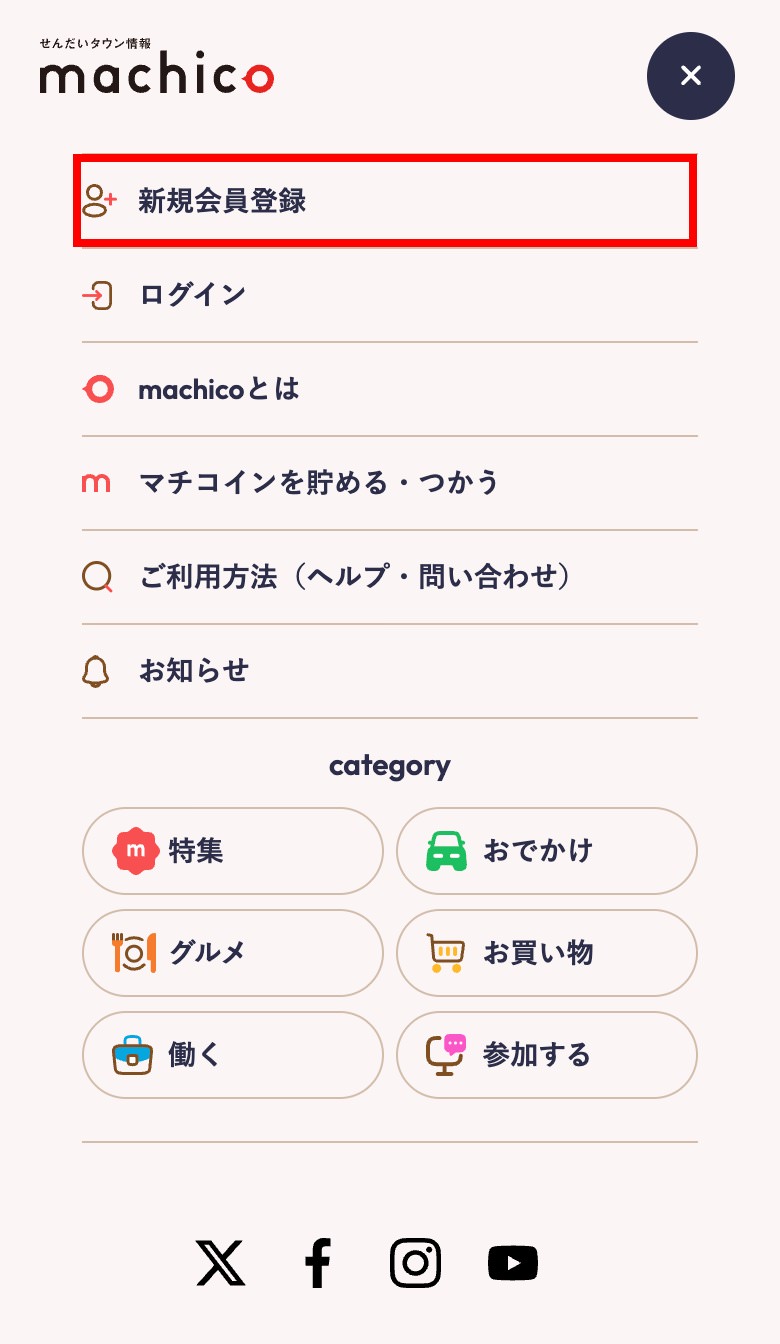
Task: Choose the おでかけ category button
Action: tap(546, 851)
